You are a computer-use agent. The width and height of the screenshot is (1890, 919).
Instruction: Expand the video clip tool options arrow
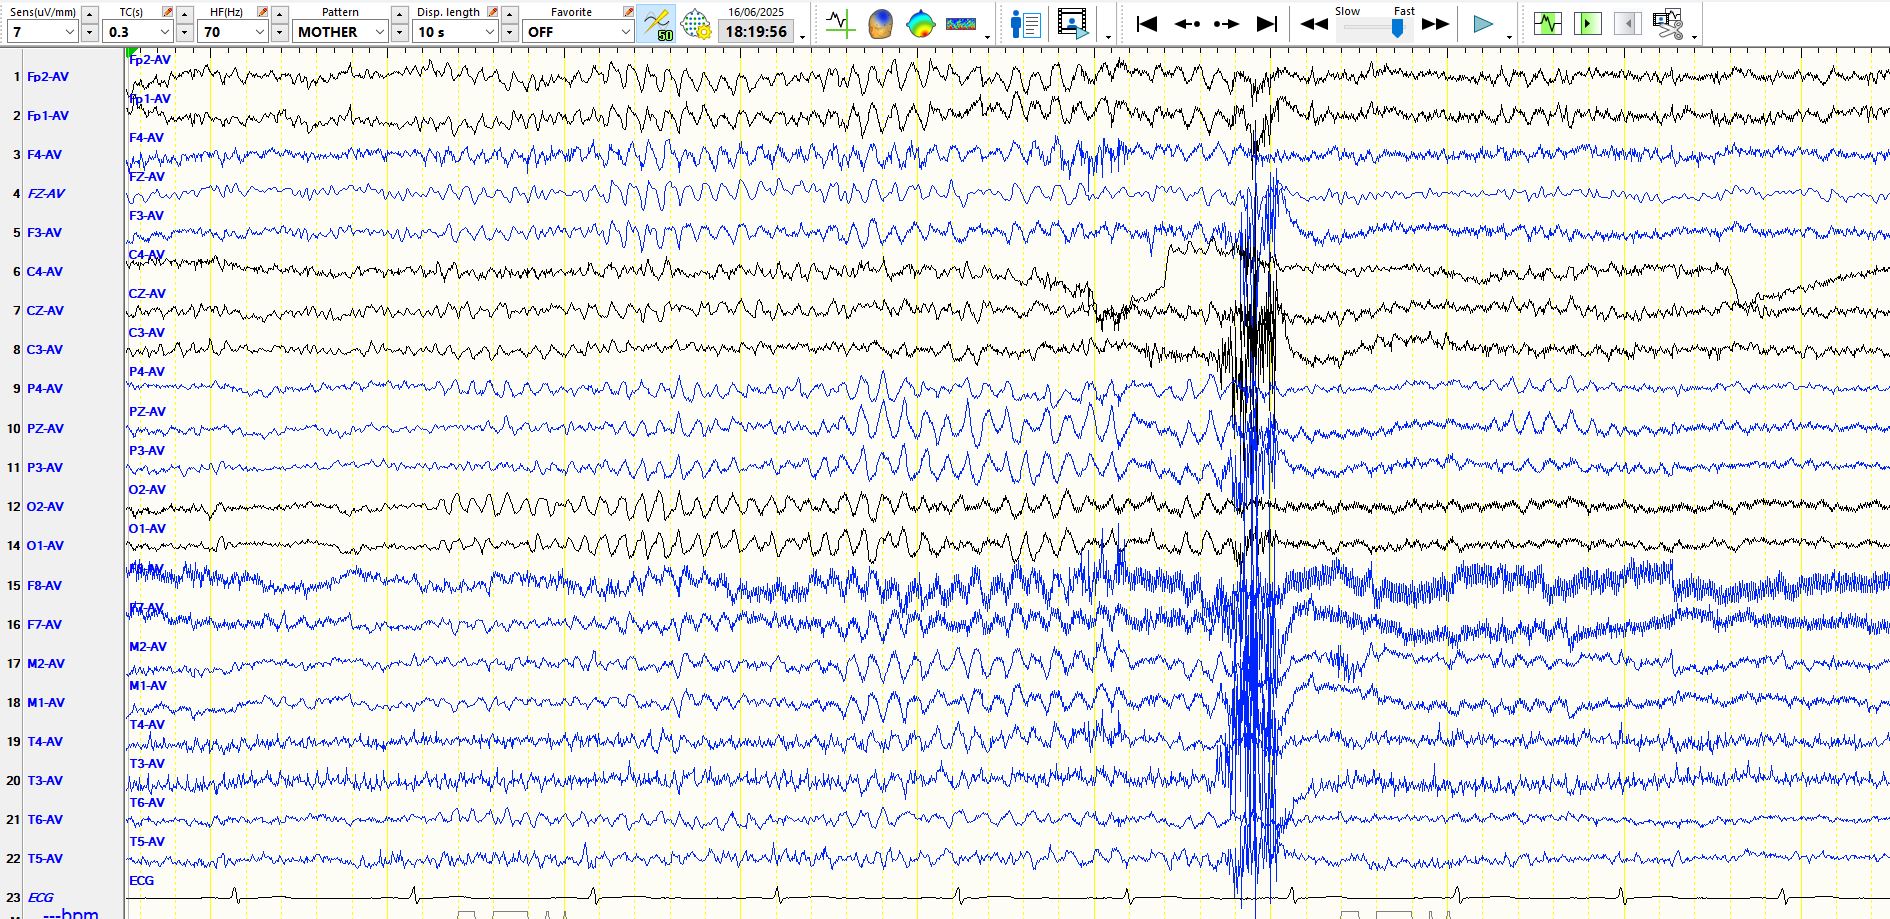click(x=1695, y=37)
